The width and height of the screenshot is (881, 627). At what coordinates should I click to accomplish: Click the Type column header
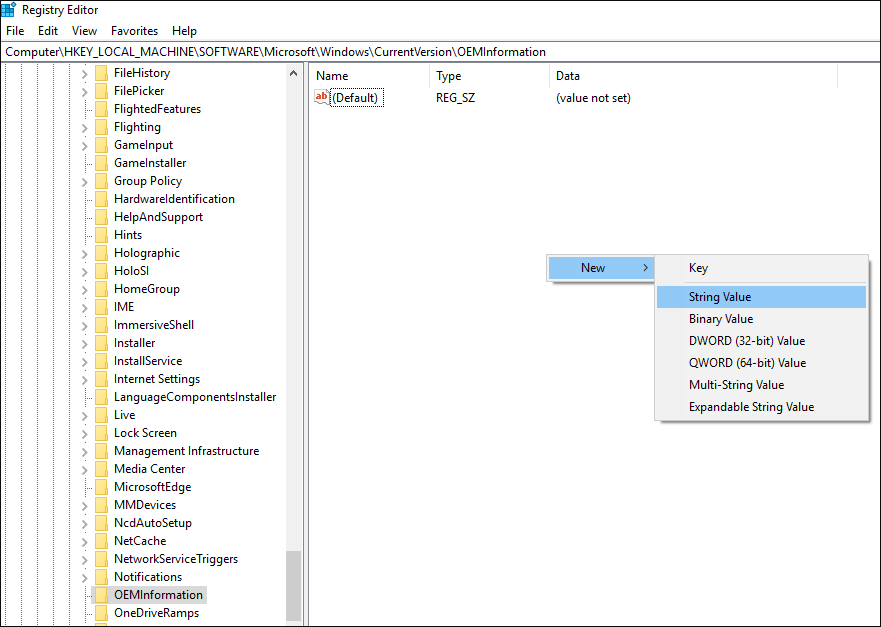489,76
